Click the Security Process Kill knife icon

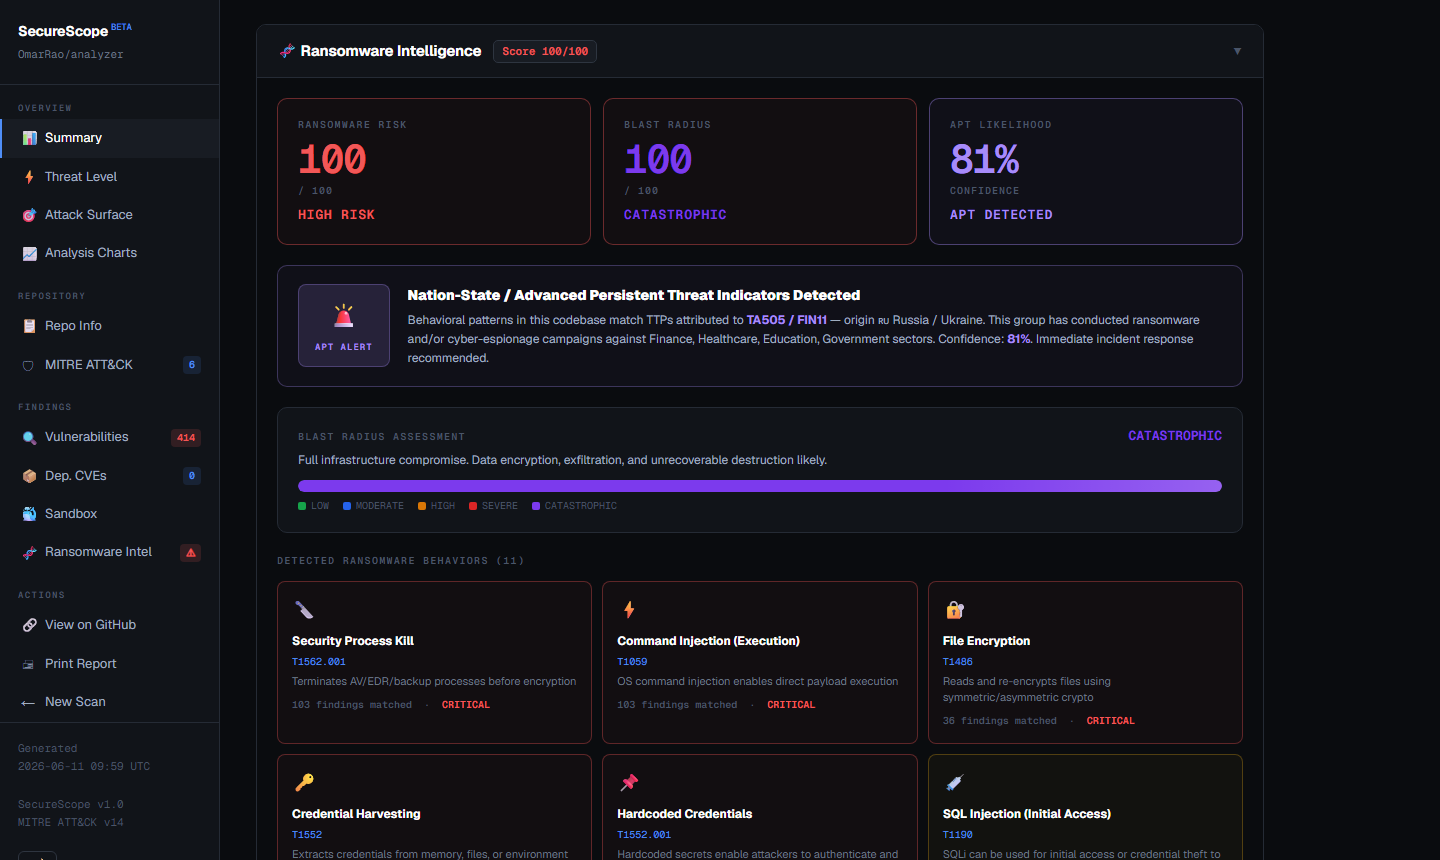point(304,610)
